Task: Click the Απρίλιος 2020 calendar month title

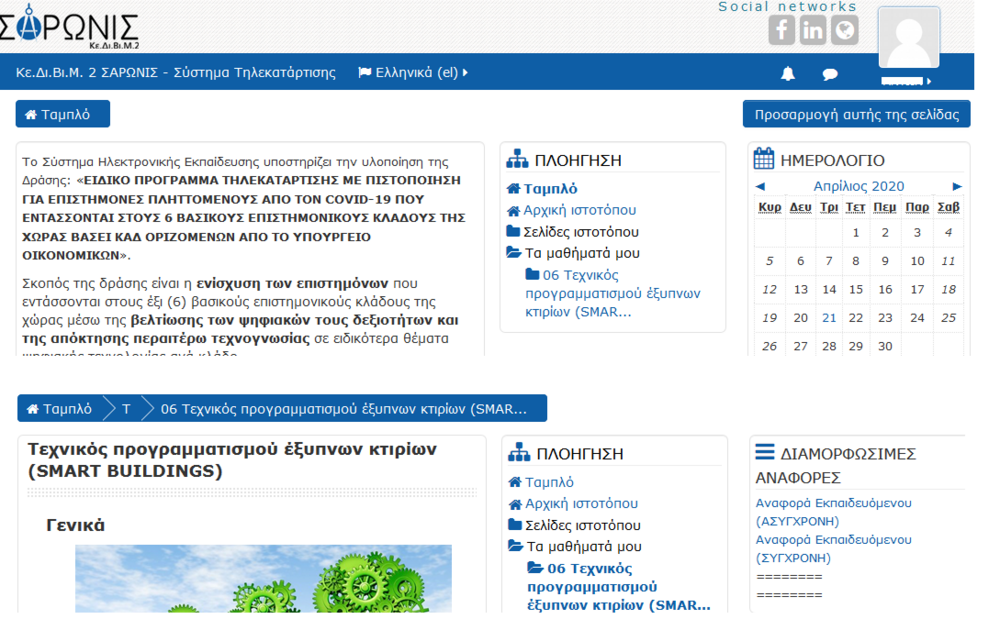Action: click(x=858, y=187)
